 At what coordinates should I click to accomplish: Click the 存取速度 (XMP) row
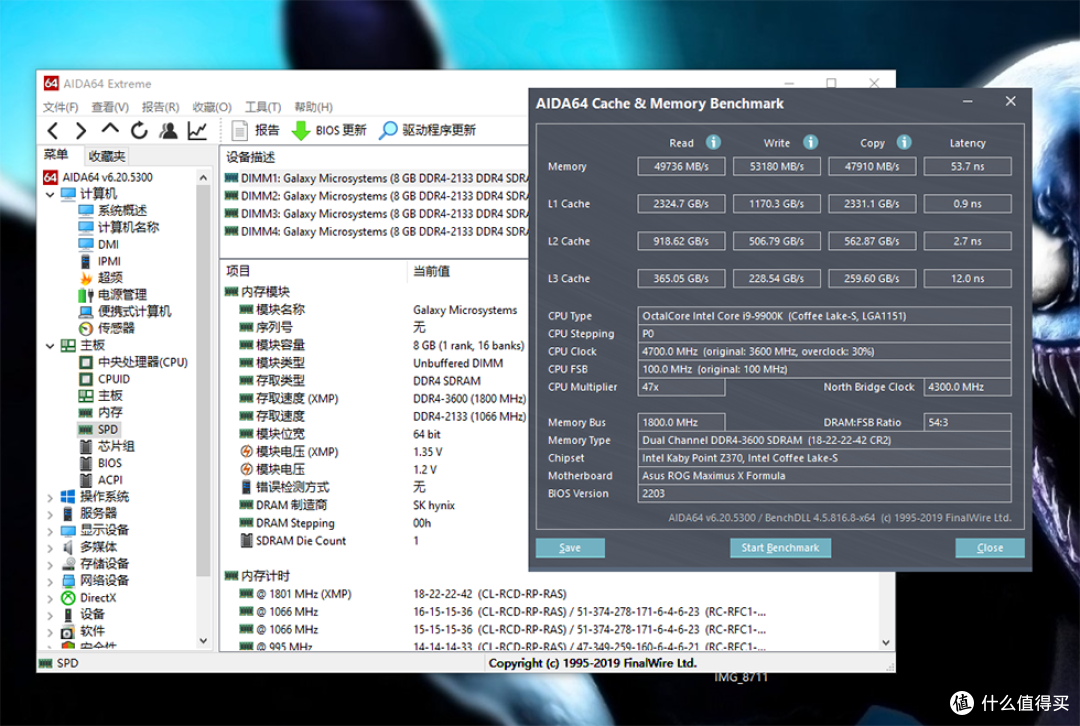point(376,399)
